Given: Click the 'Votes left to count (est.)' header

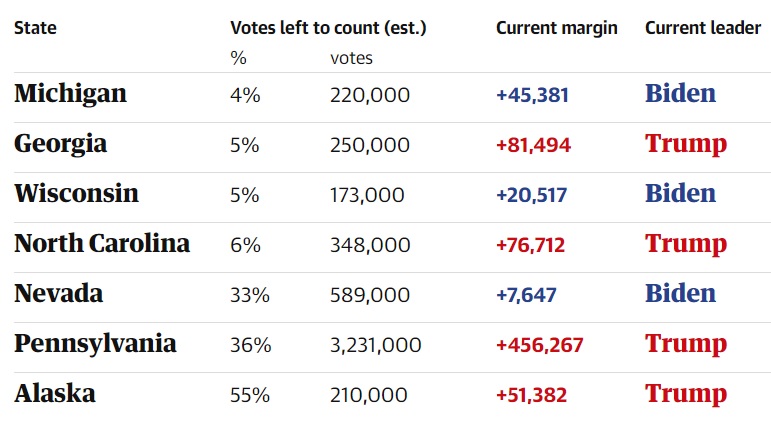Looking at the screenshot, I should pos(328,28).
